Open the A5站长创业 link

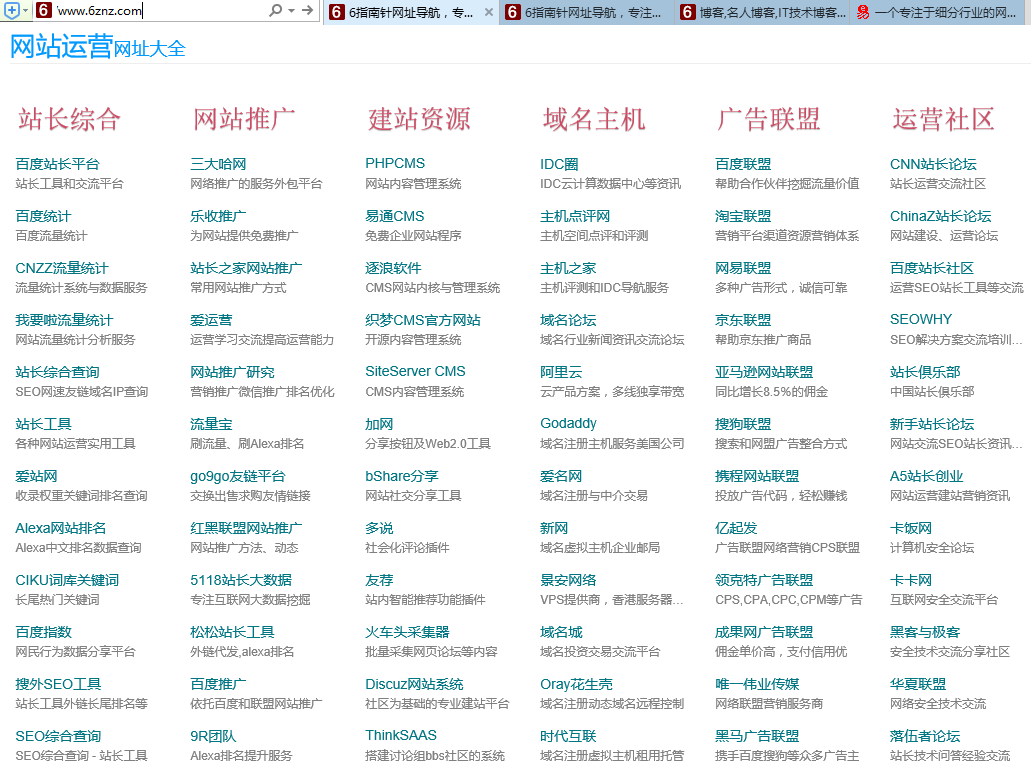click(926, 475)
